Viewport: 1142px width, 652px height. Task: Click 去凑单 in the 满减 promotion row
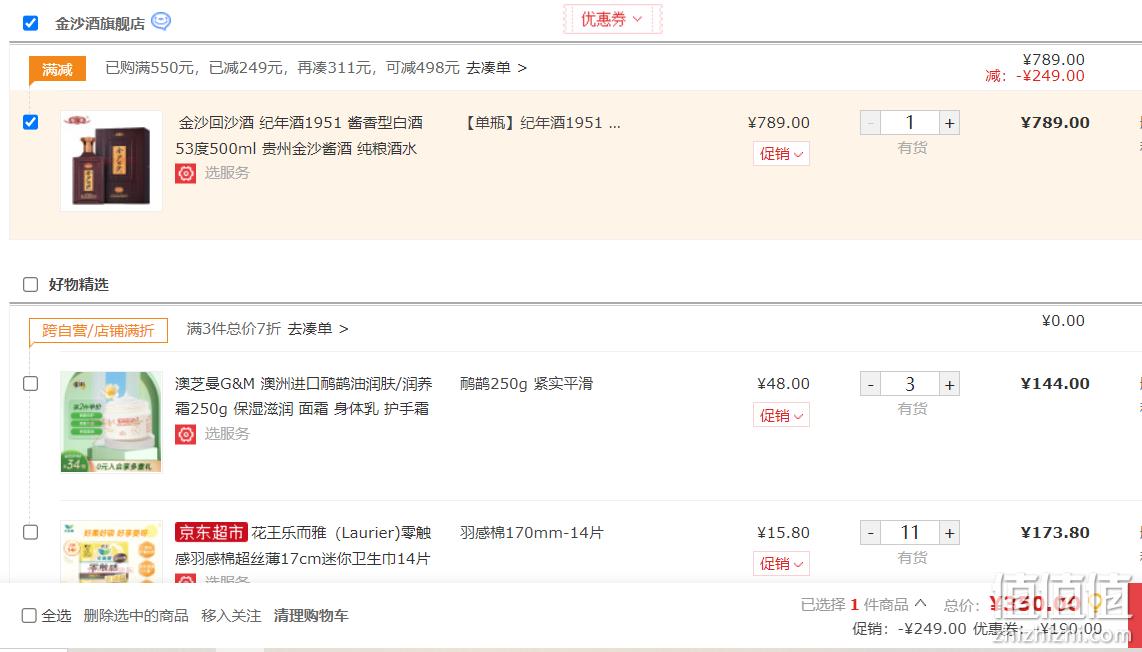(x=496, y=68)
